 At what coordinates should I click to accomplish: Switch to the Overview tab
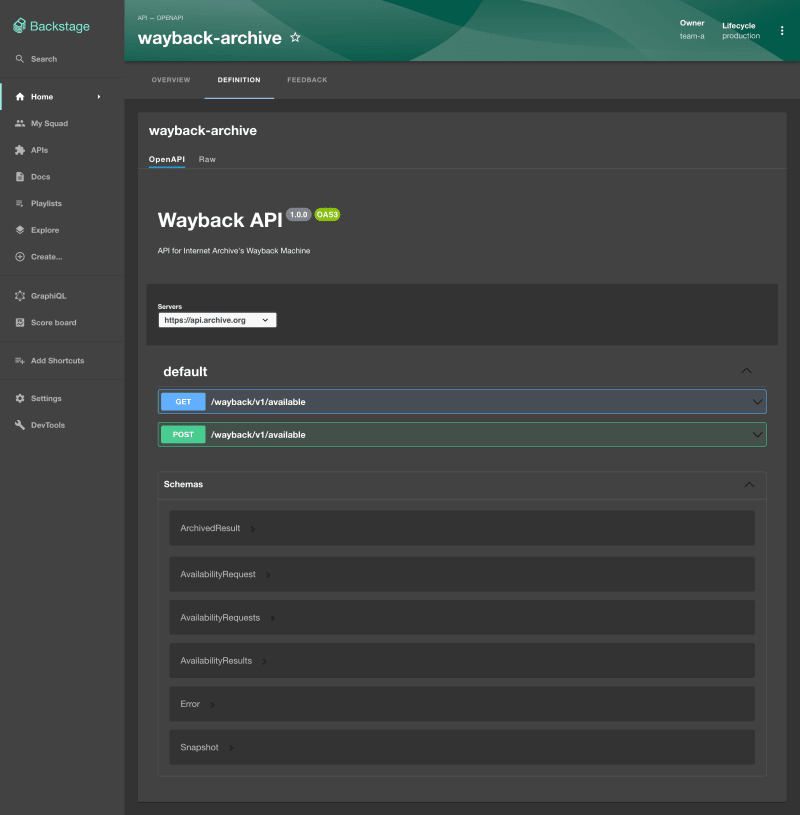click(x=171, y=80)
